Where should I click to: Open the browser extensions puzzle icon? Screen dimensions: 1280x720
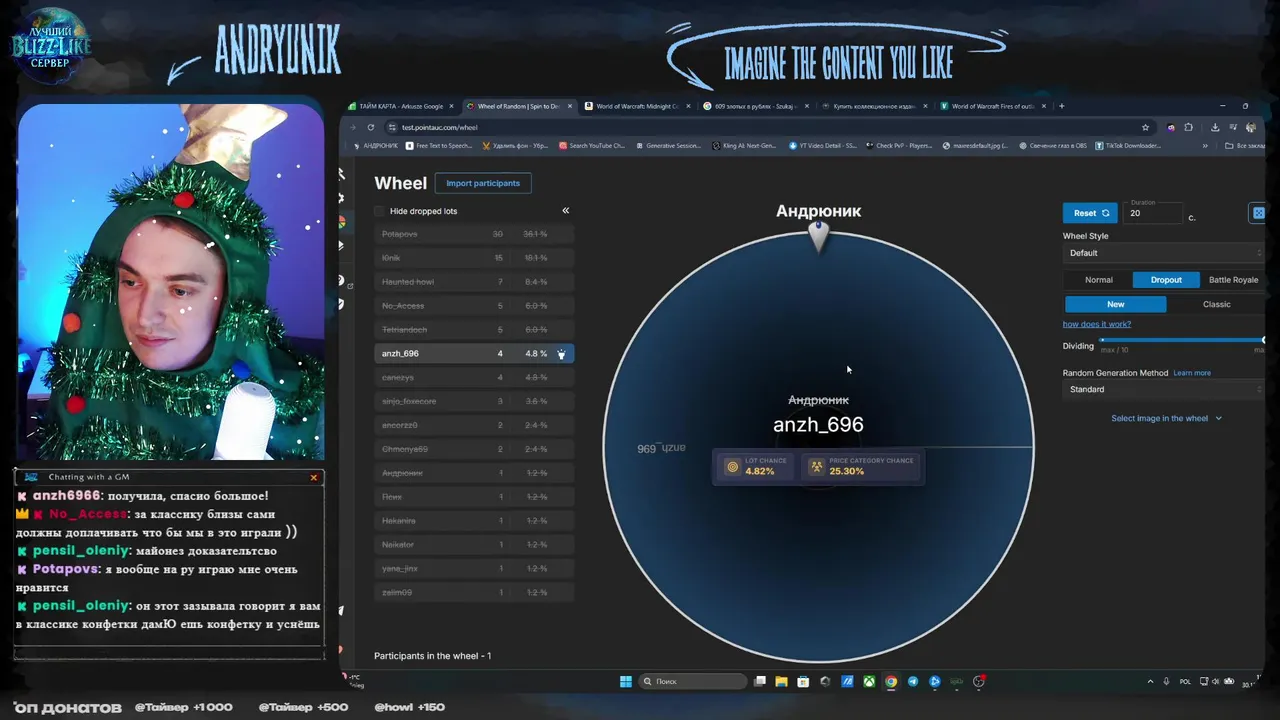click(1188, 127)
